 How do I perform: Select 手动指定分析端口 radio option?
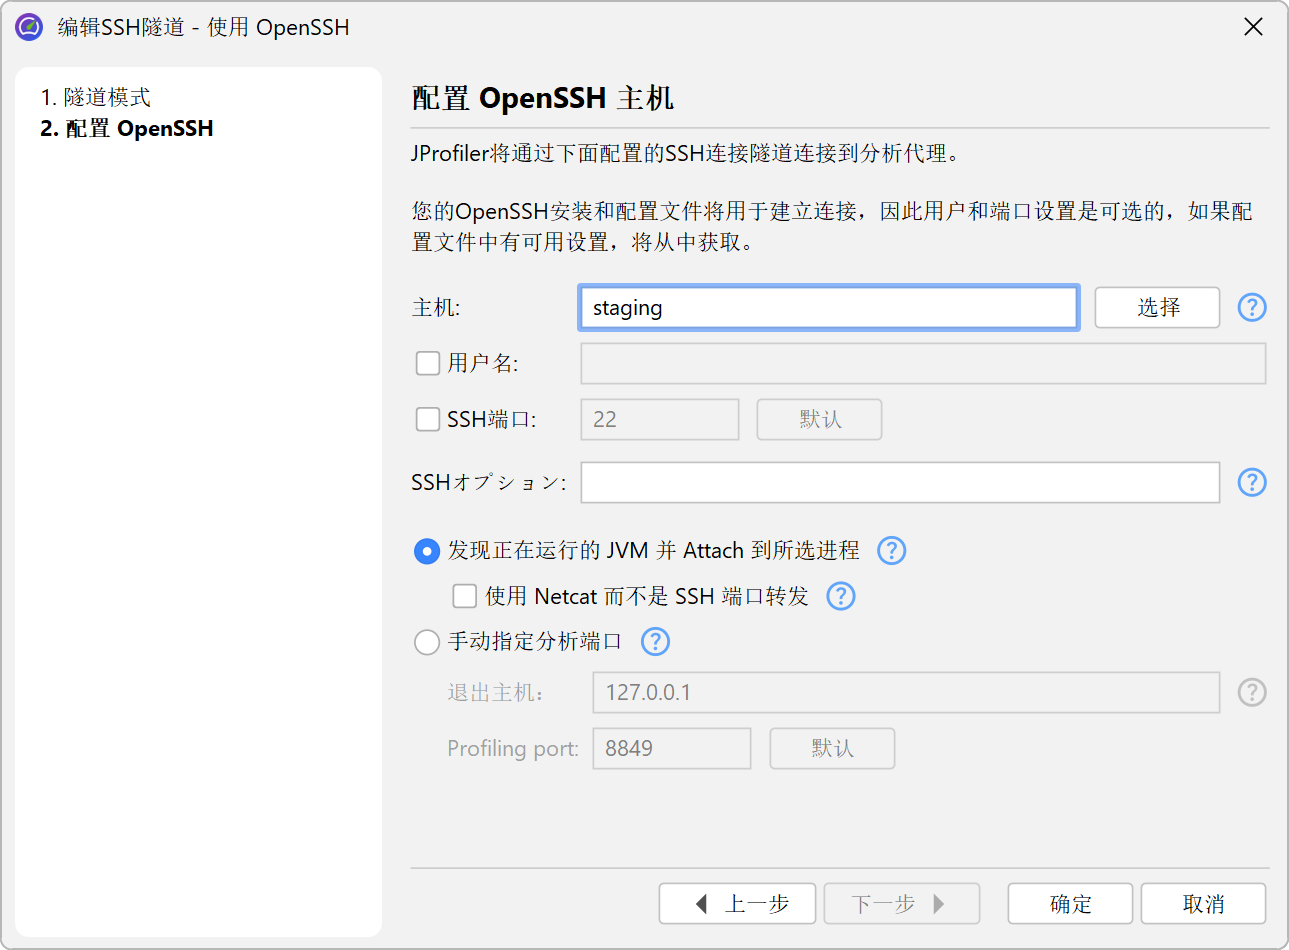(427, 642)
